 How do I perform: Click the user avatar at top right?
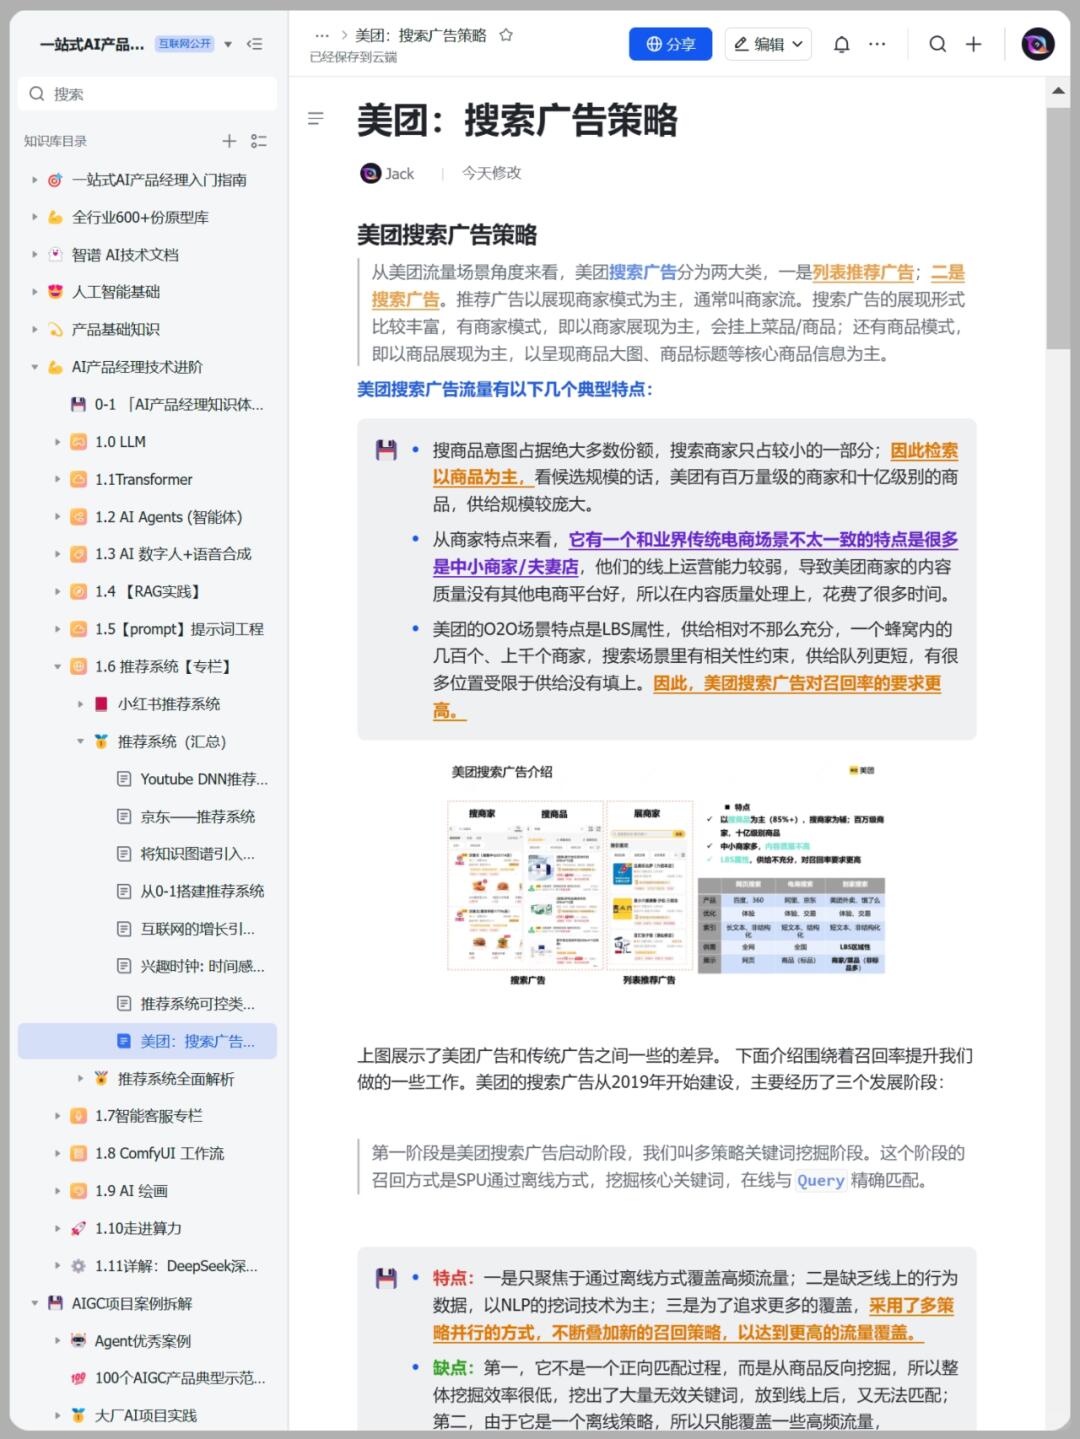[x=1038, y=44]
